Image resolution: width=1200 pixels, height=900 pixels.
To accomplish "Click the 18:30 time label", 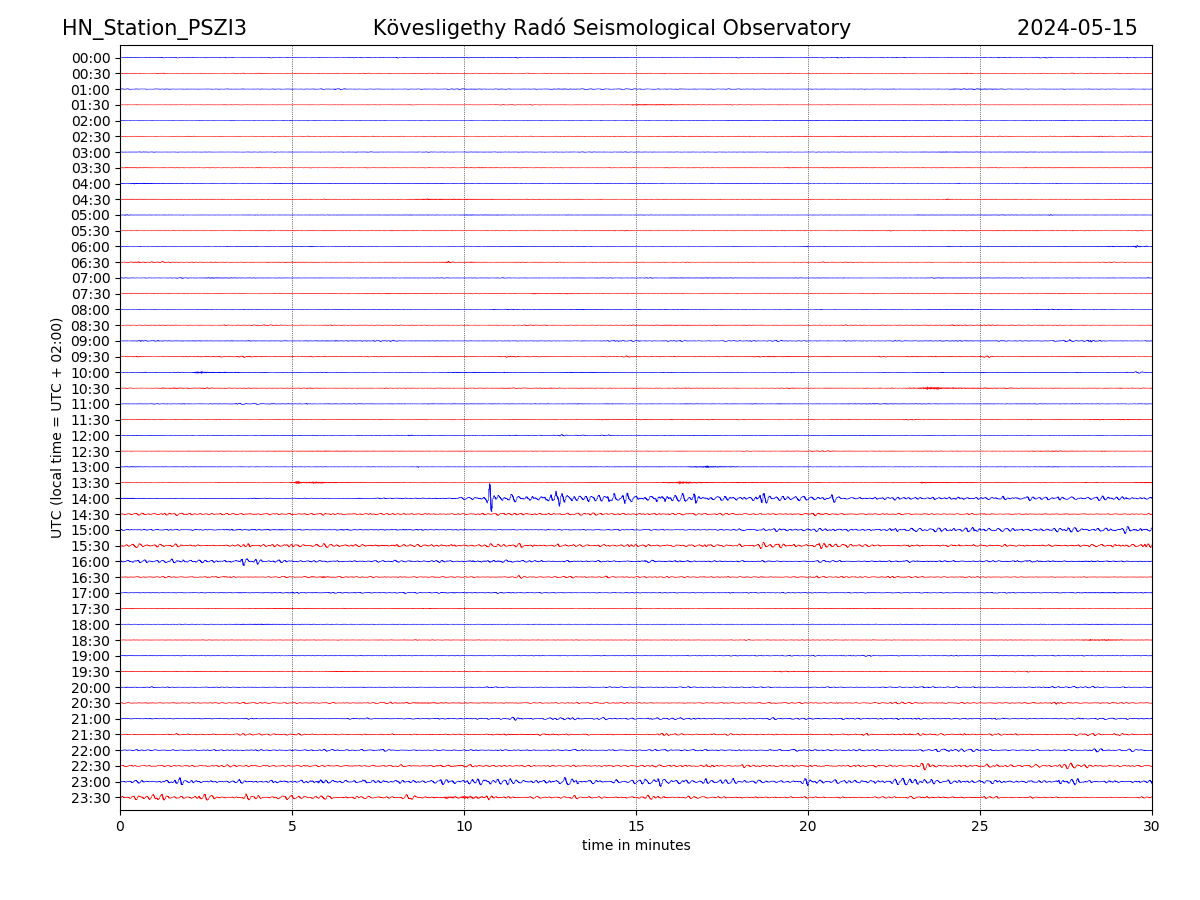I will click(90, 641).
